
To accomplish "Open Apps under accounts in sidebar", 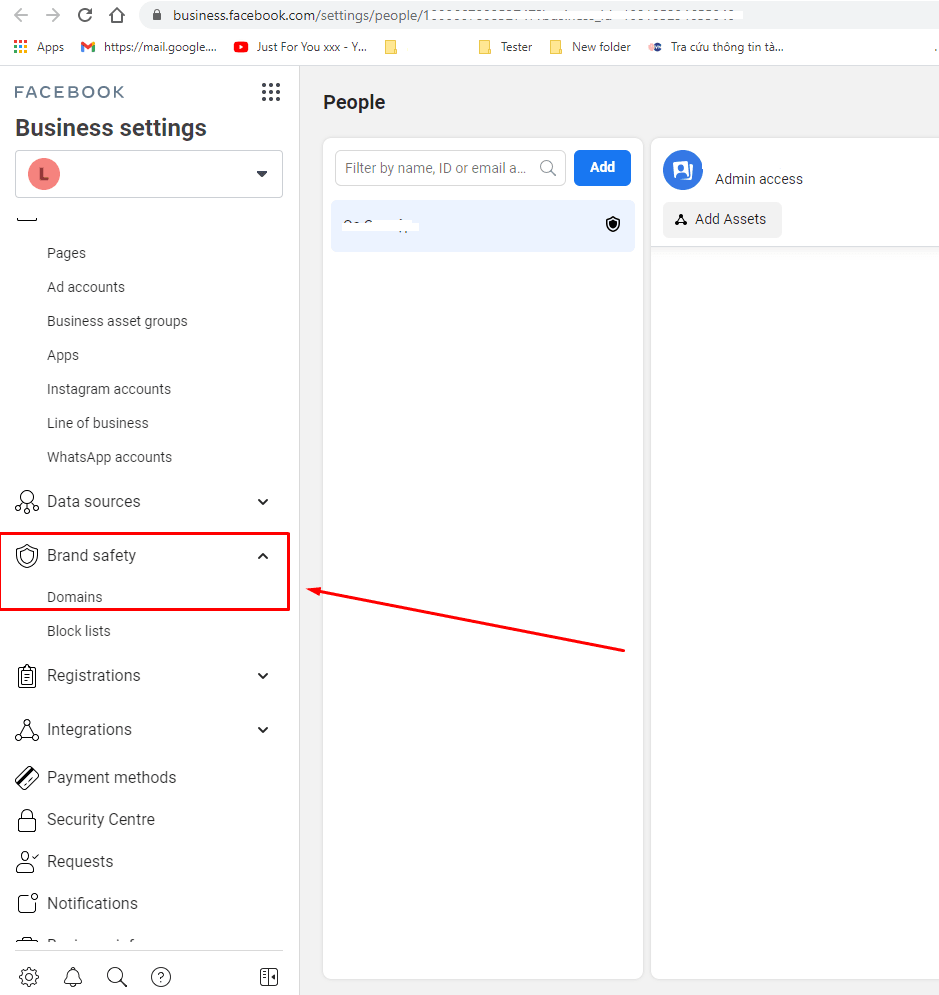I will (x=63, y=355).
